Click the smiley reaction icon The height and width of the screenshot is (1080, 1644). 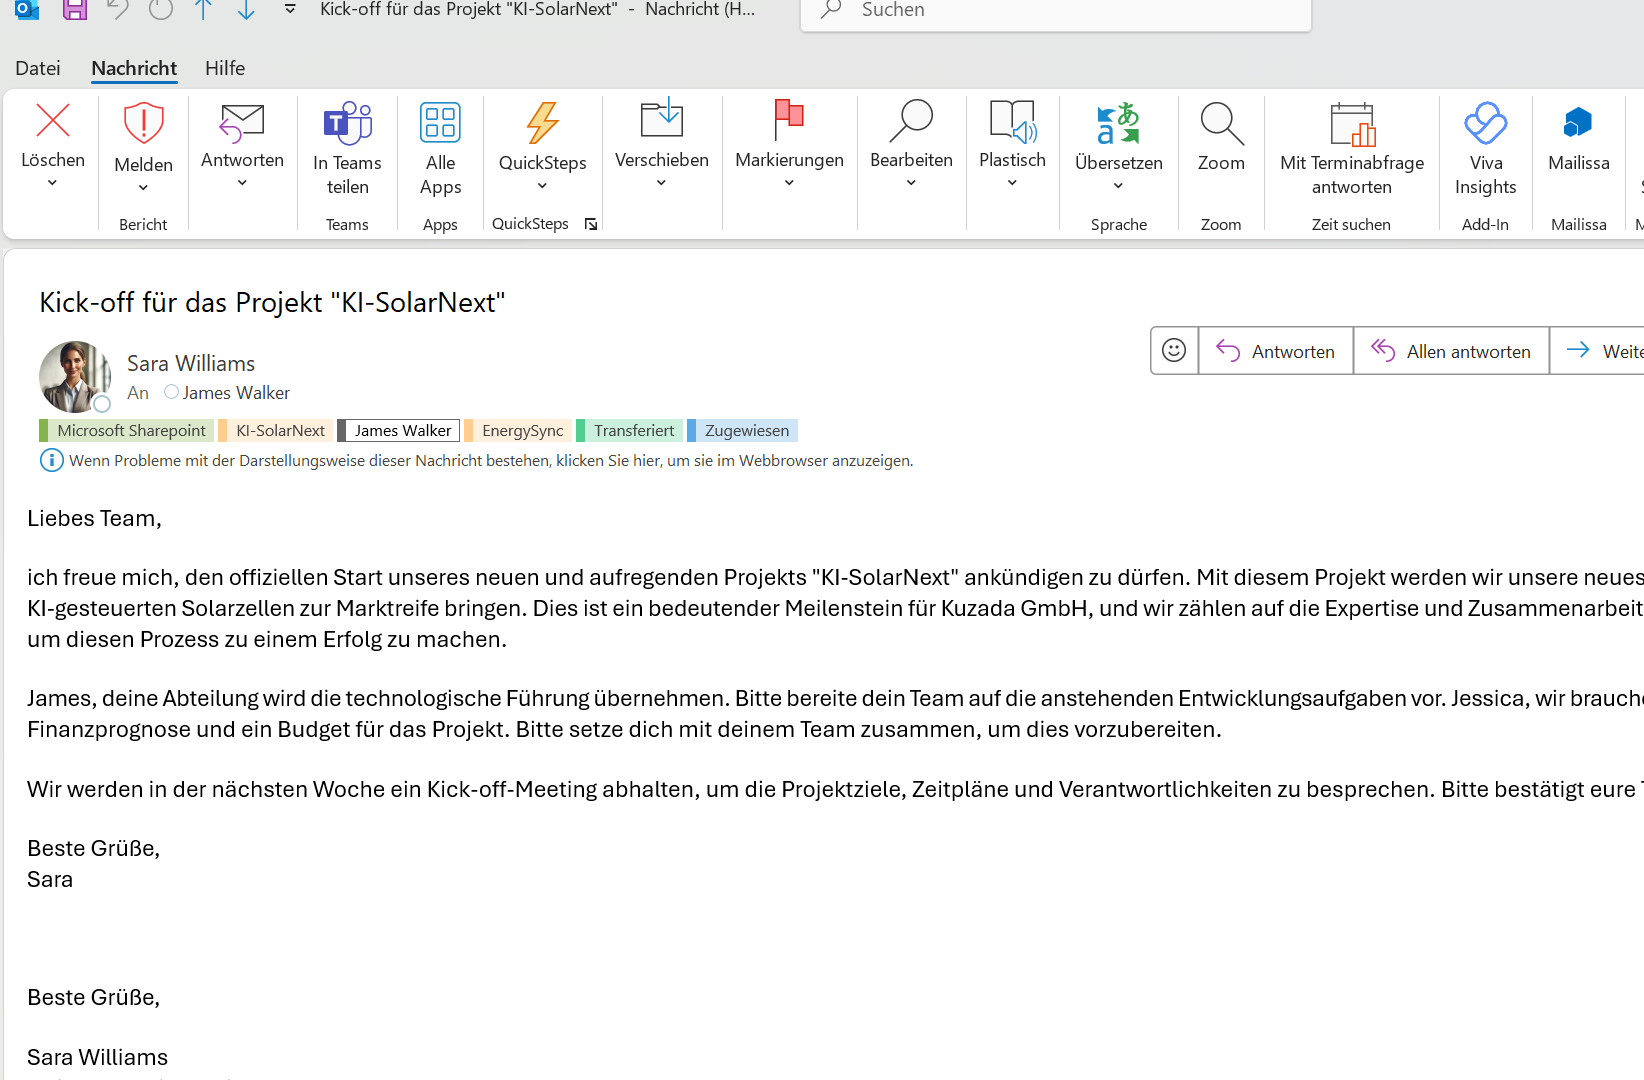tap(1174, 350)
